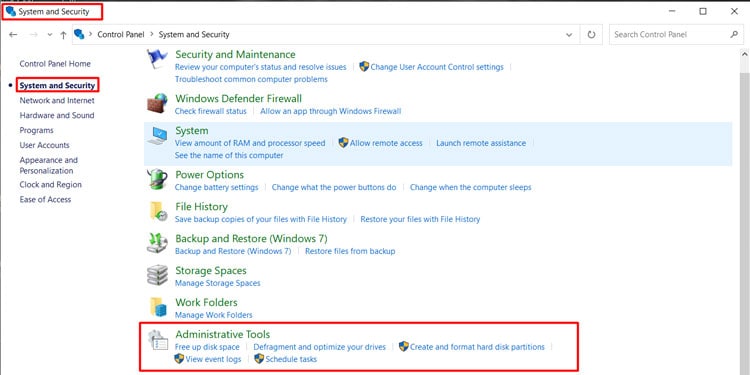The image size is (750, 375).
Task: Click View event logs link
Action: tap(213, 359)
